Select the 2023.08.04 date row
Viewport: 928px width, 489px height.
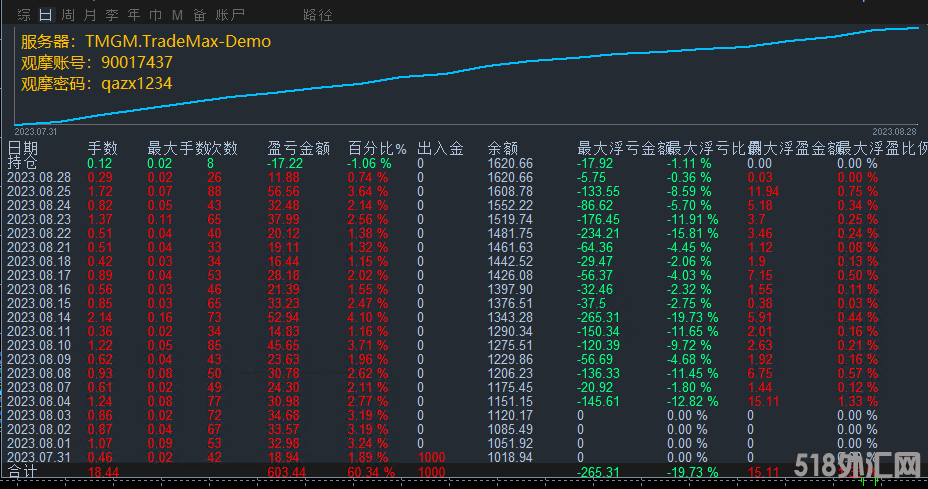[38, 402]
